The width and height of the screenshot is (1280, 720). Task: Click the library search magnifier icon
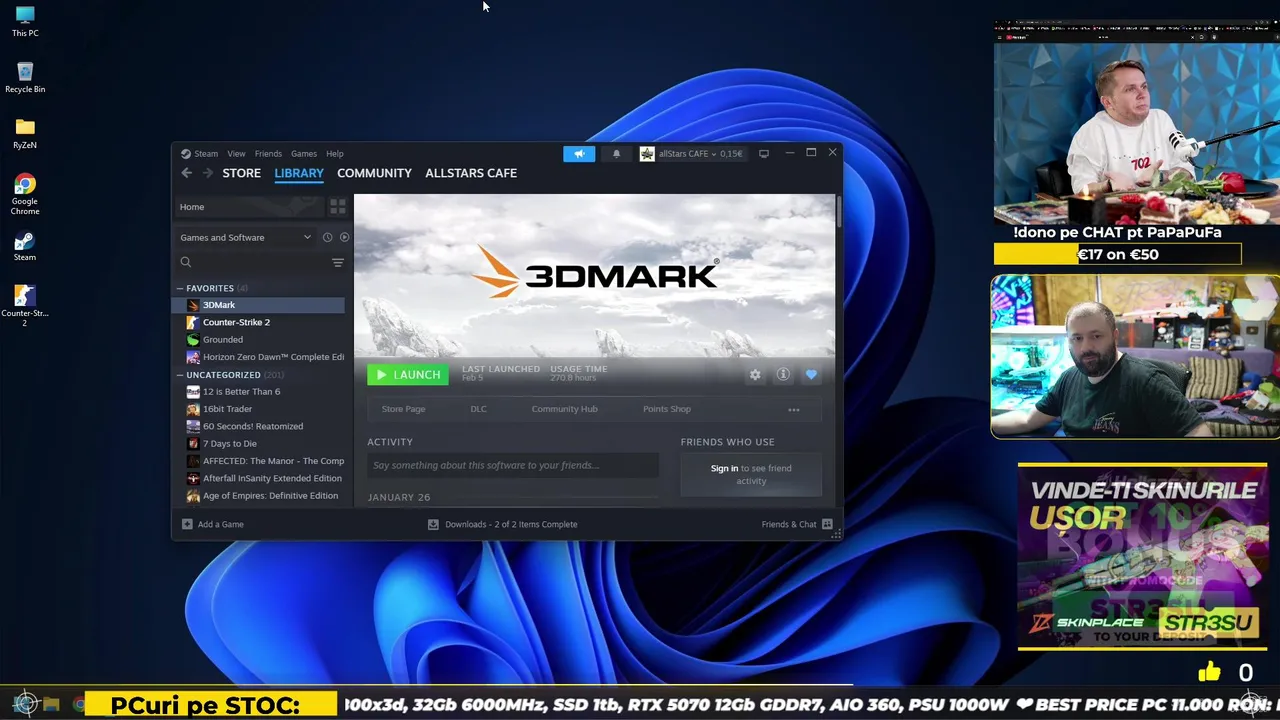point(186,262)
